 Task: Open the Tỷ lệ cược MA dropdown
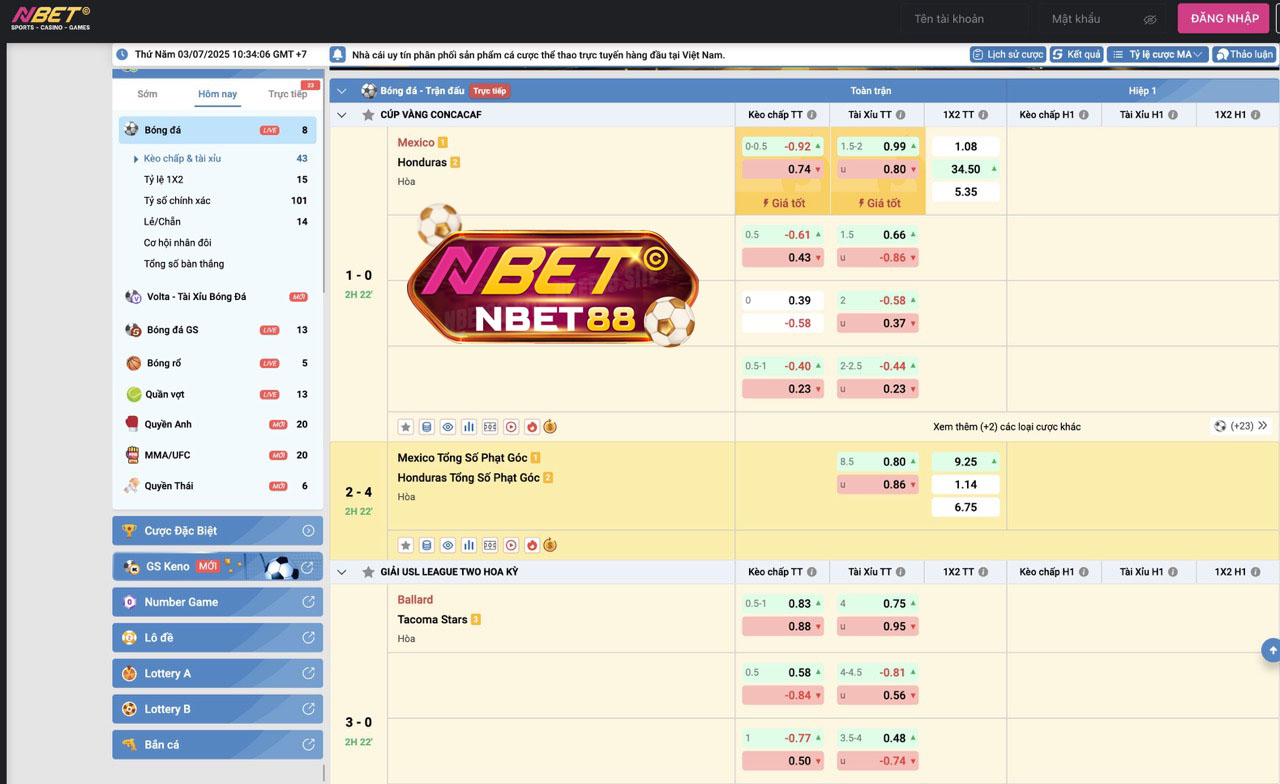tap(1157, 54)
